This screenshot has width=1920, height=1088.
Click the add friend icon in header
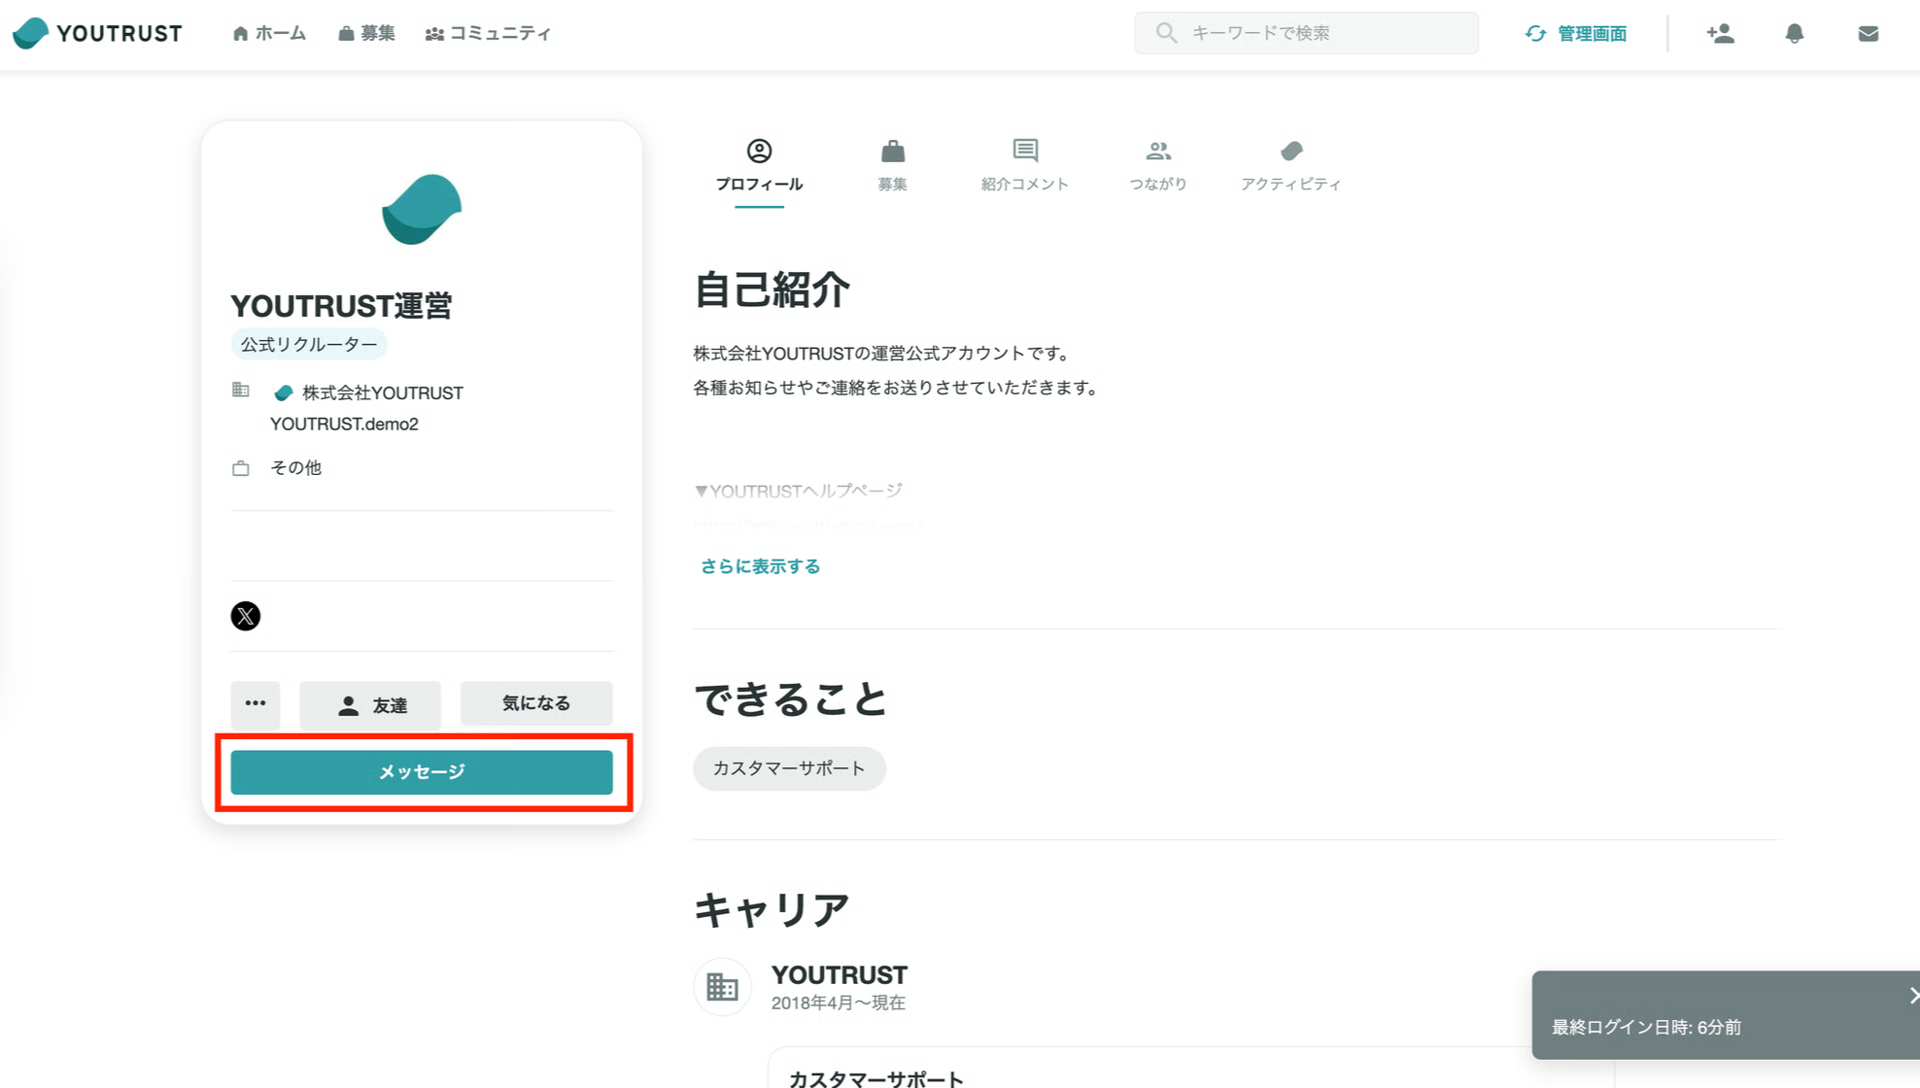[x=1720, y=33]
